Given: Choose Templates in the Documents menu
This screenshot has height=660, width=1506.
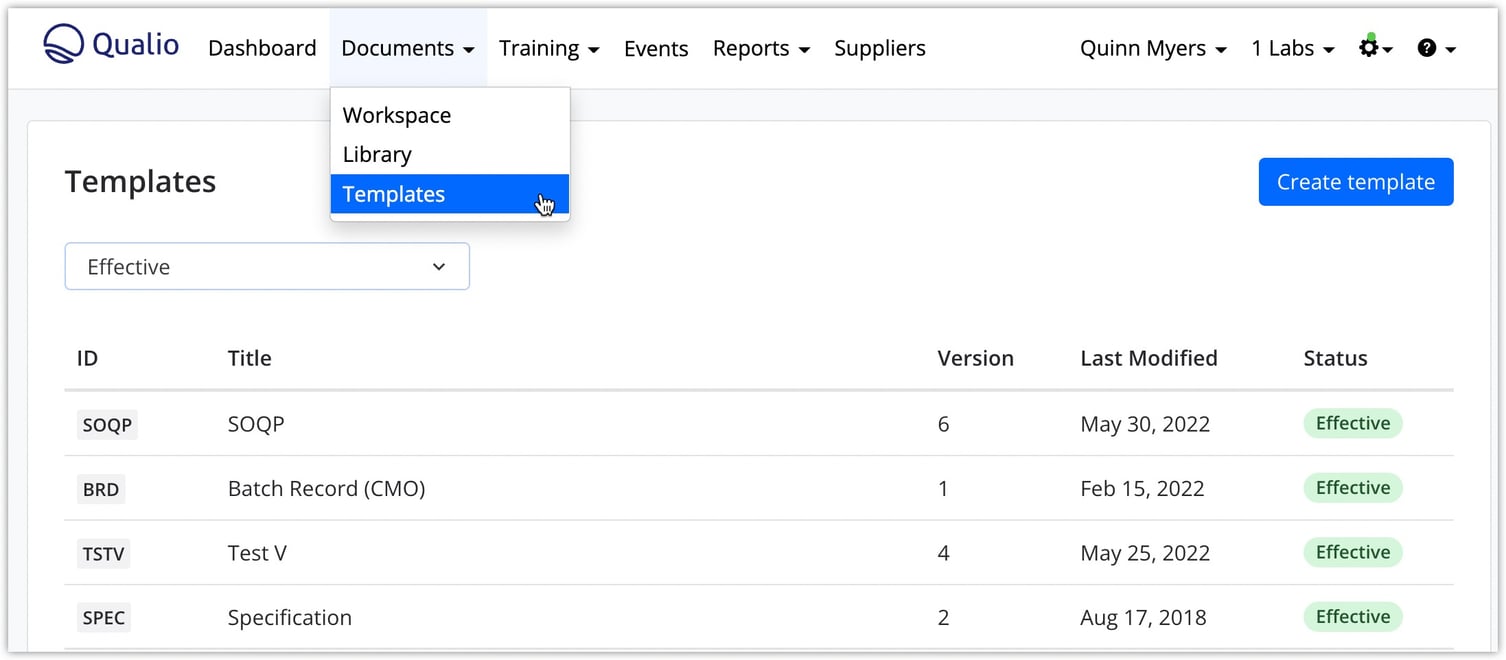Looking at the screenshot, I should coord(394,194).
